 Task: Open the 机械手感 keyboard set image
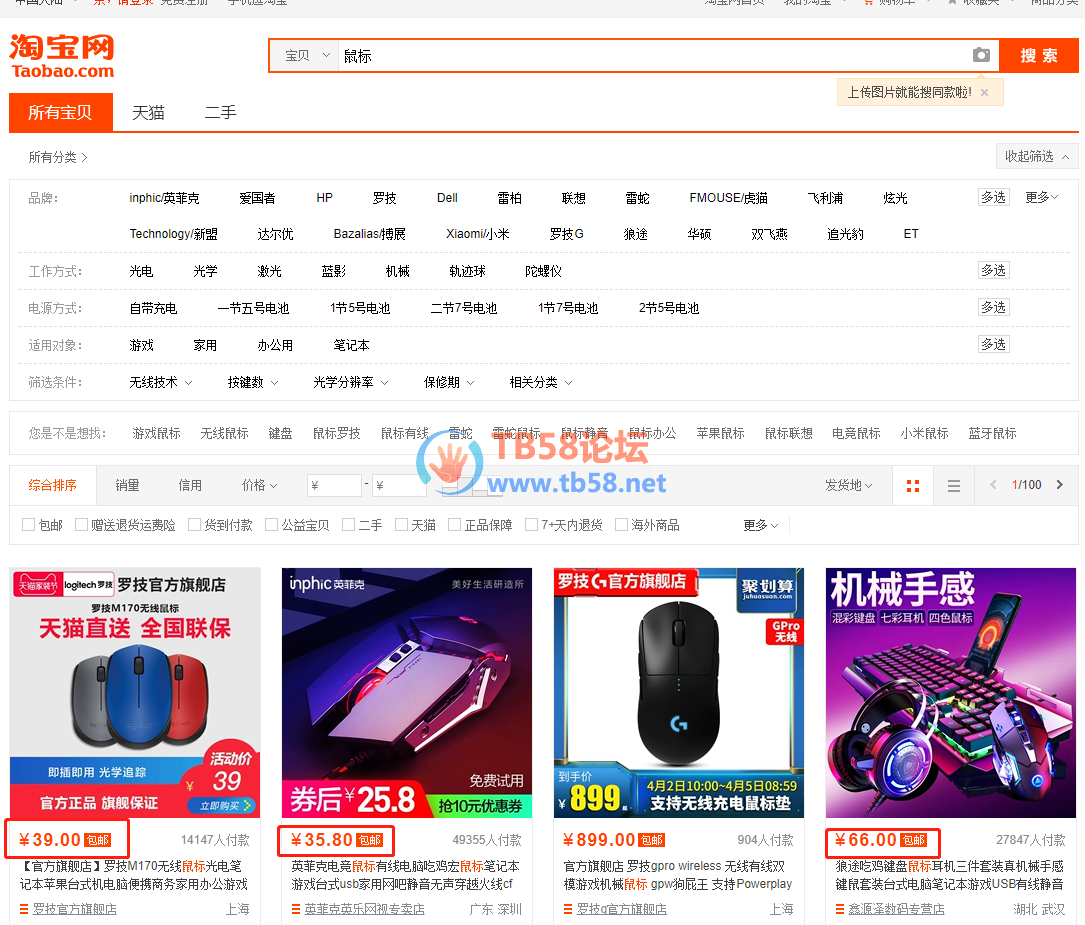pos(951,693)
